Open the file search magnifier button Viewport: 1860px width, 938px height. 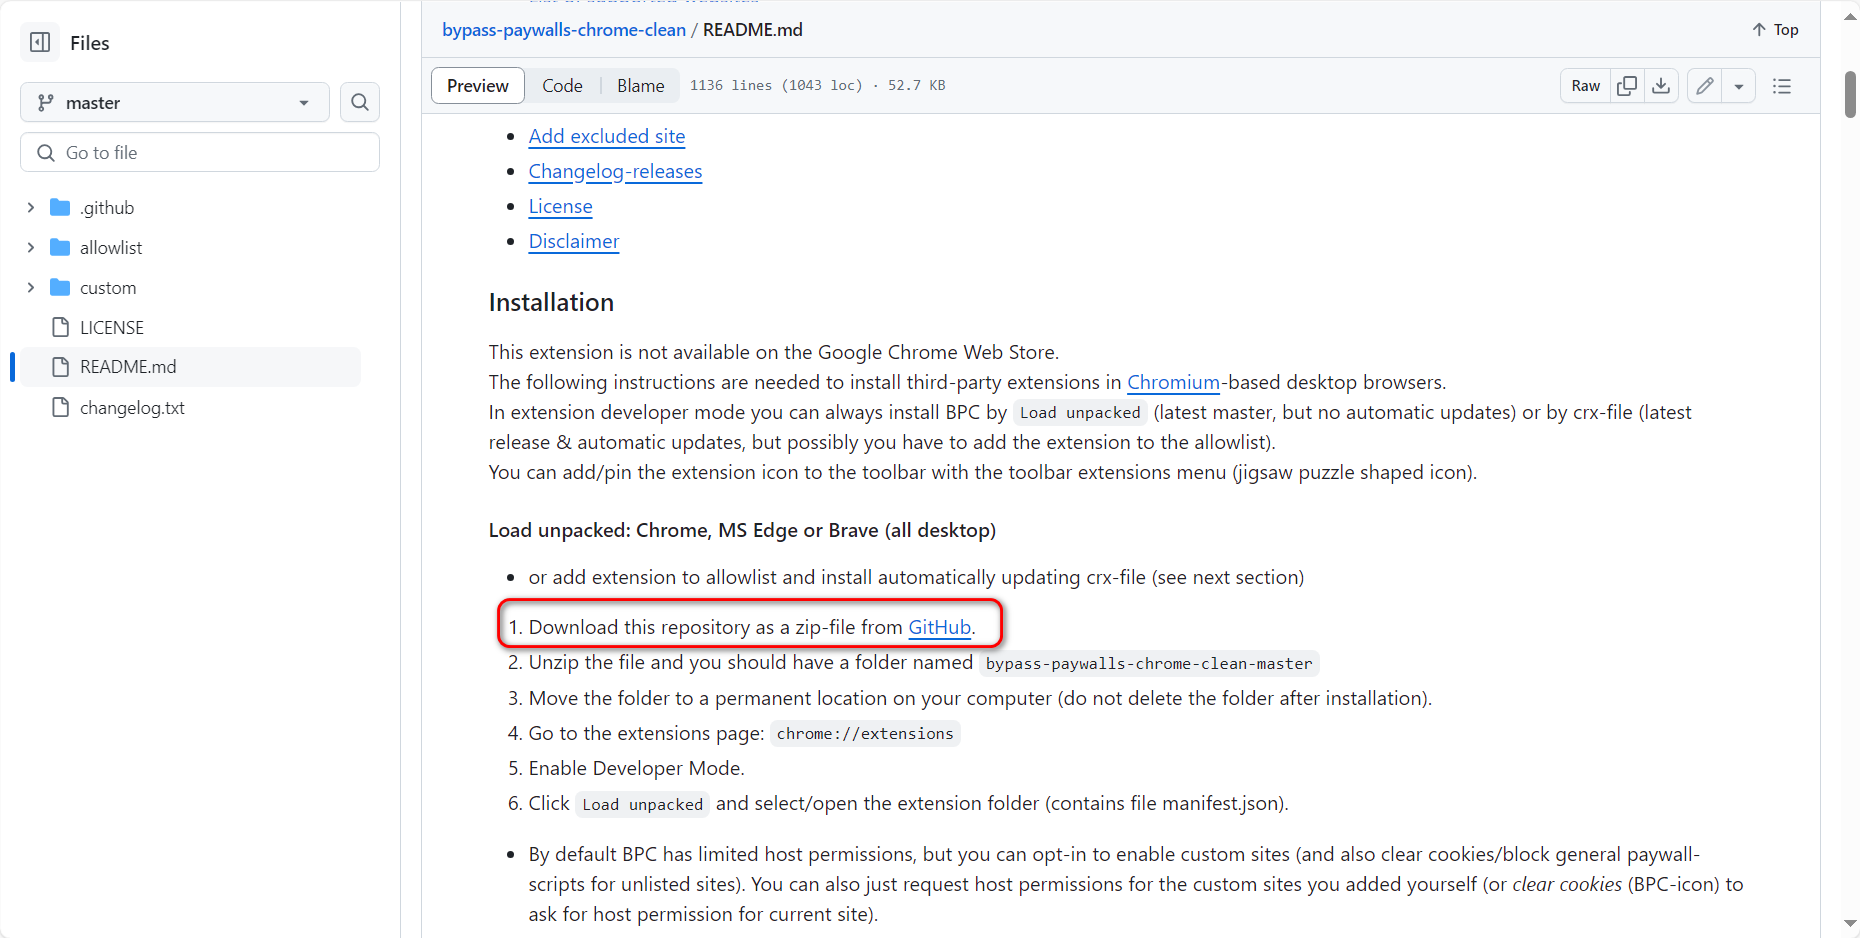tap(360, 102)
